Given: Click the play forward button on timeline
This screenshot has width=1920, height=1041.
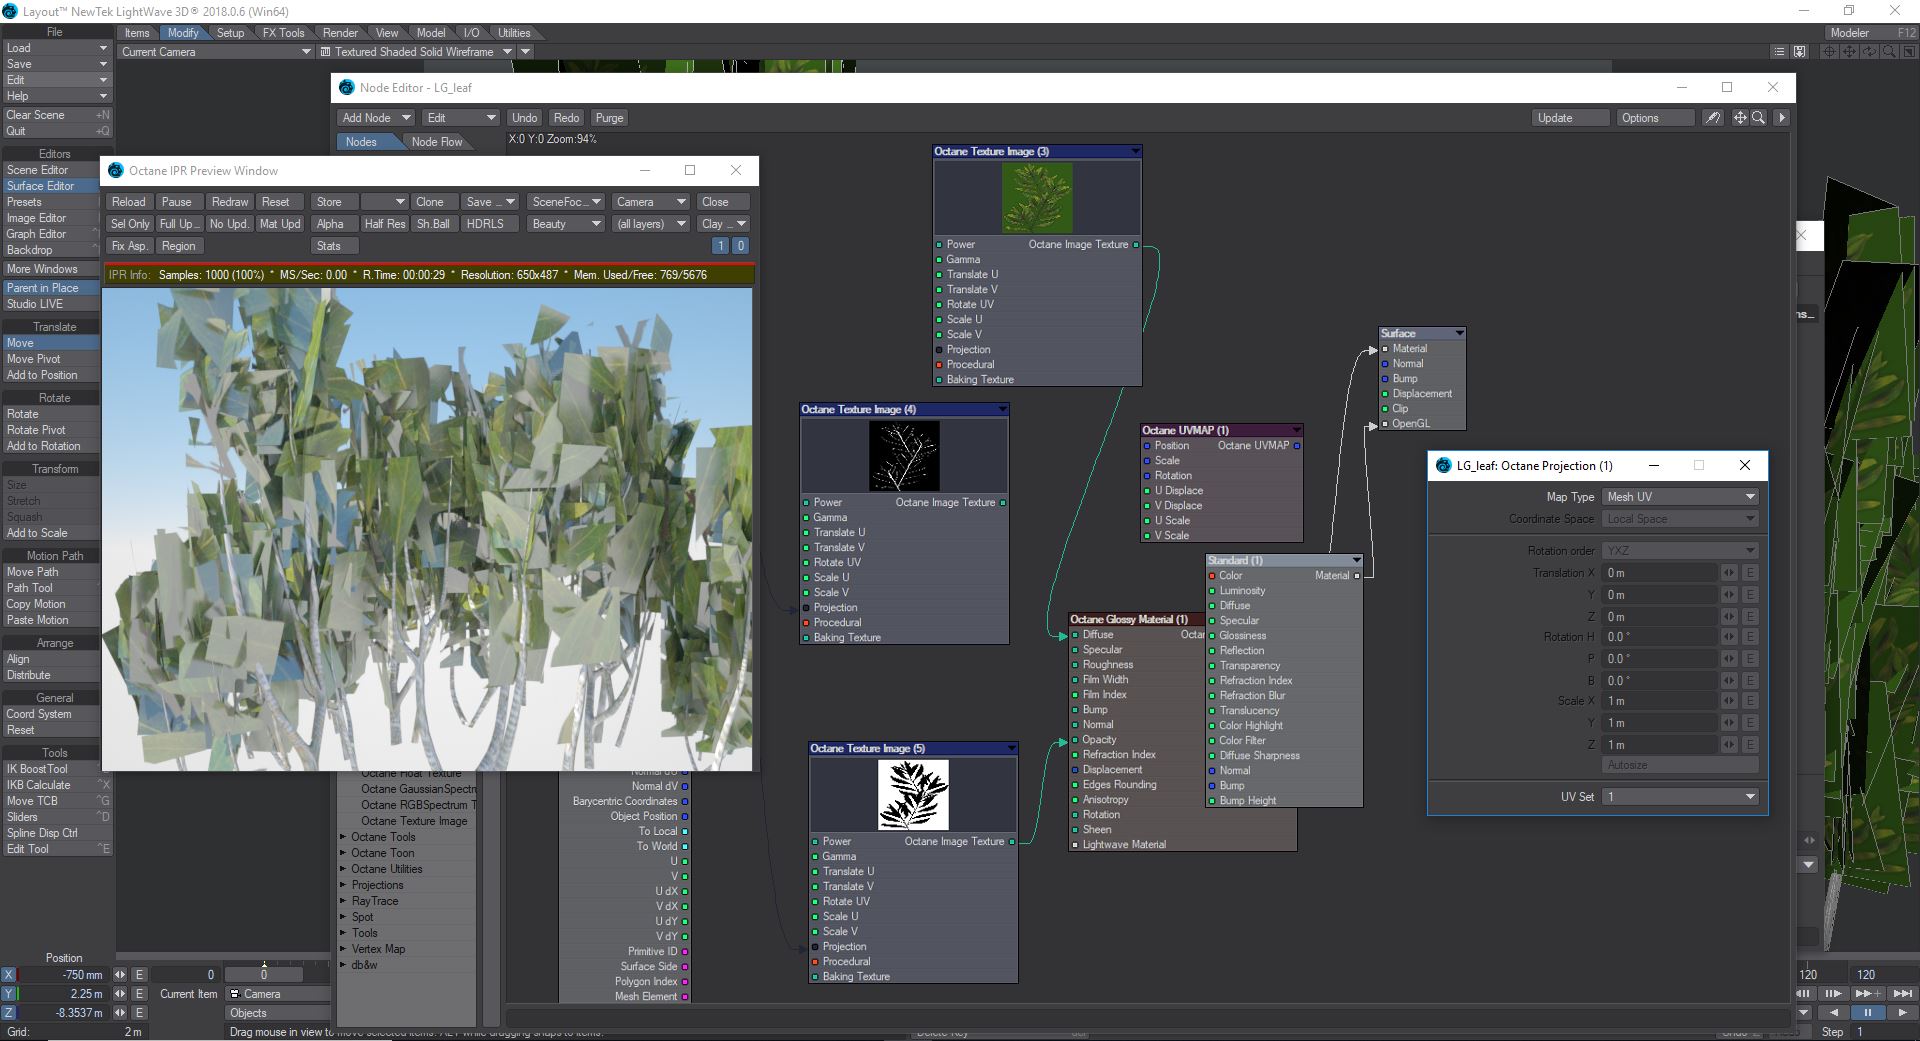Looking at the screenshot, I should point(1901,1013).
